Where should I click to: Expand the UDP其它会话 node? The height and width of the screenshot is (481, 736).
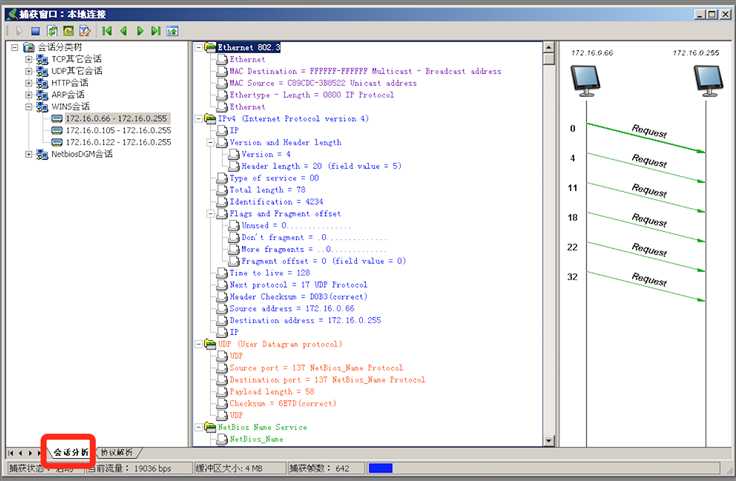(29, 71)
